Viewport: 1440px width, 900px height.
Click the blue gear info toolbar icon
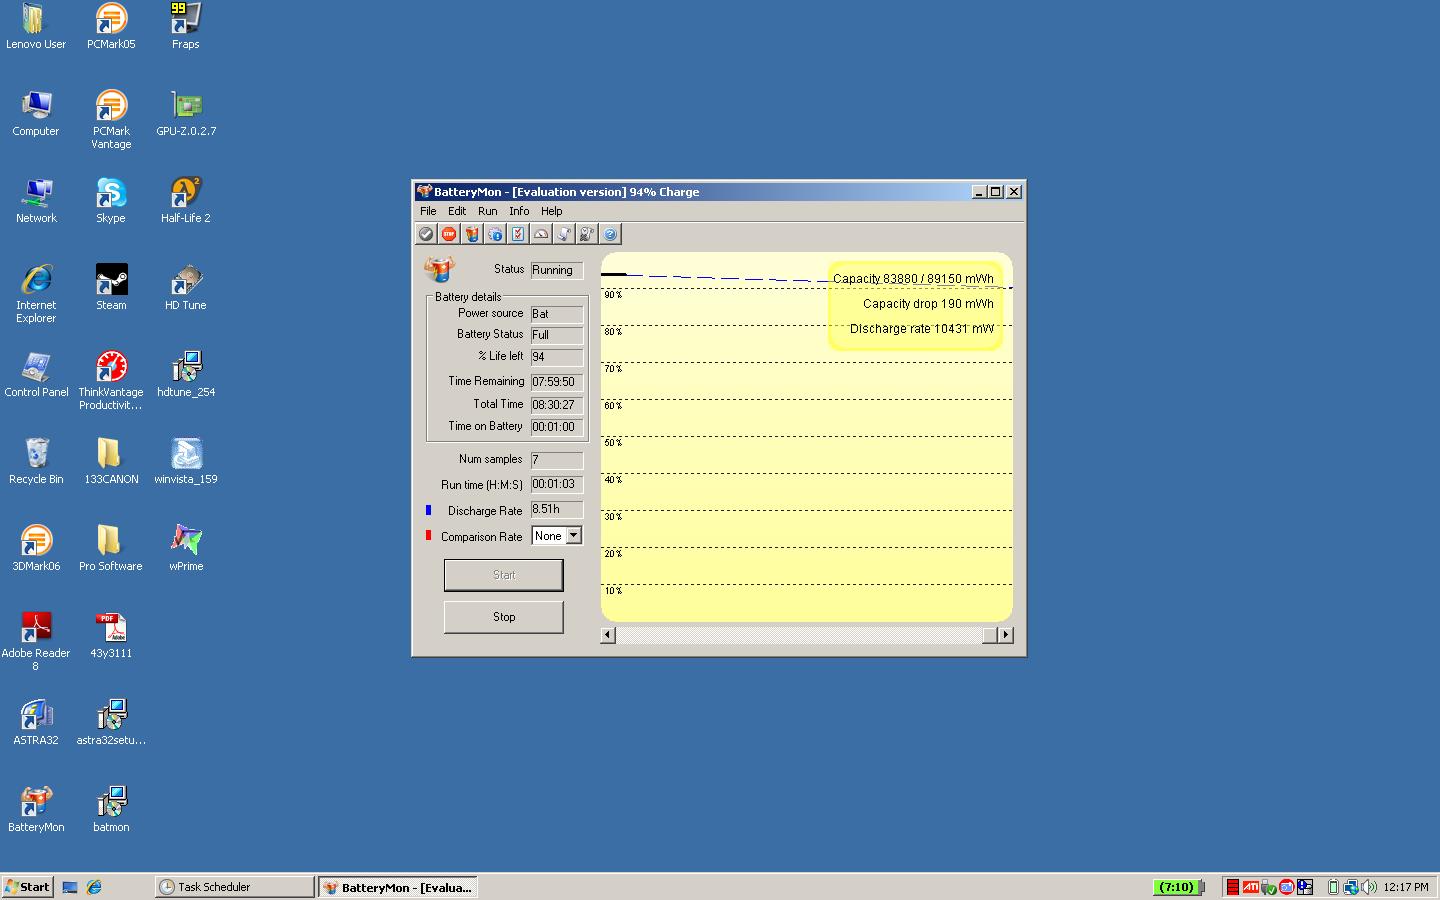495,234
